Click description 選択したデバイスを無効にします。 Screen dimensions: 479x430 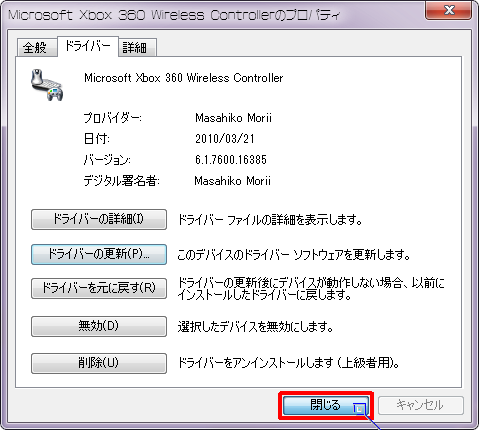255,327
